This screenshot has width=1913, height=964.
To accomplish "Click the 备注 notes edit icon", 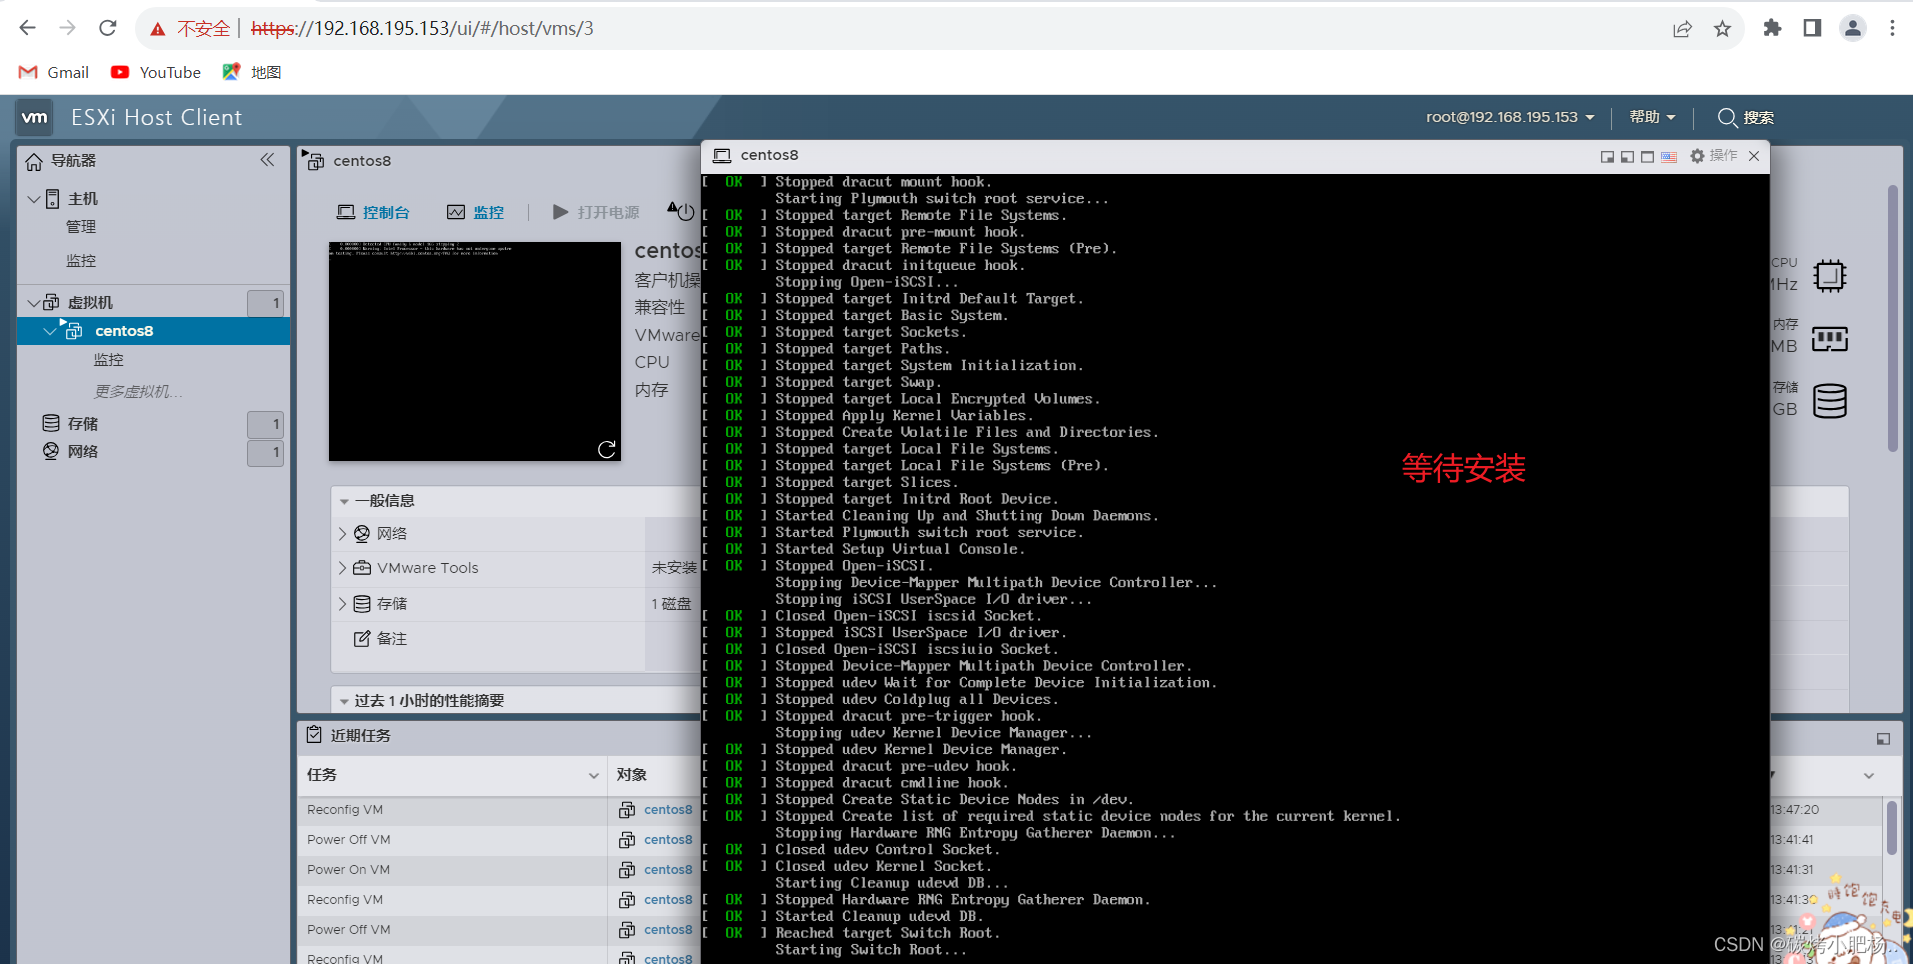I will coord(362,638).
